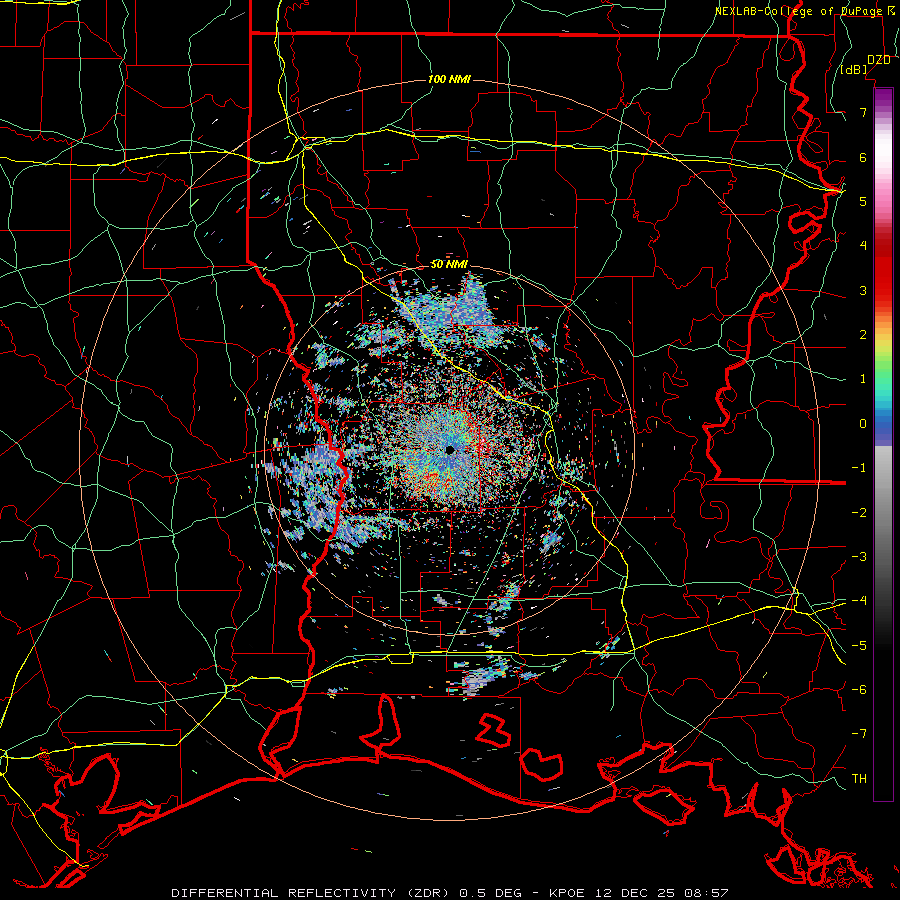Click the "1" tick on the color scale
900x900 pixels.
pos(863,379)
